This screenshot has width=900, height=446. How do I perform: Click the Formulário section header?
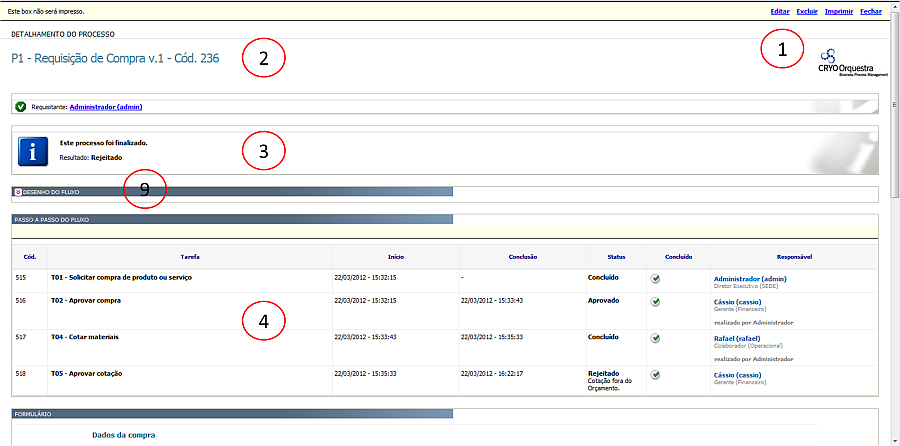pos(34,413)
